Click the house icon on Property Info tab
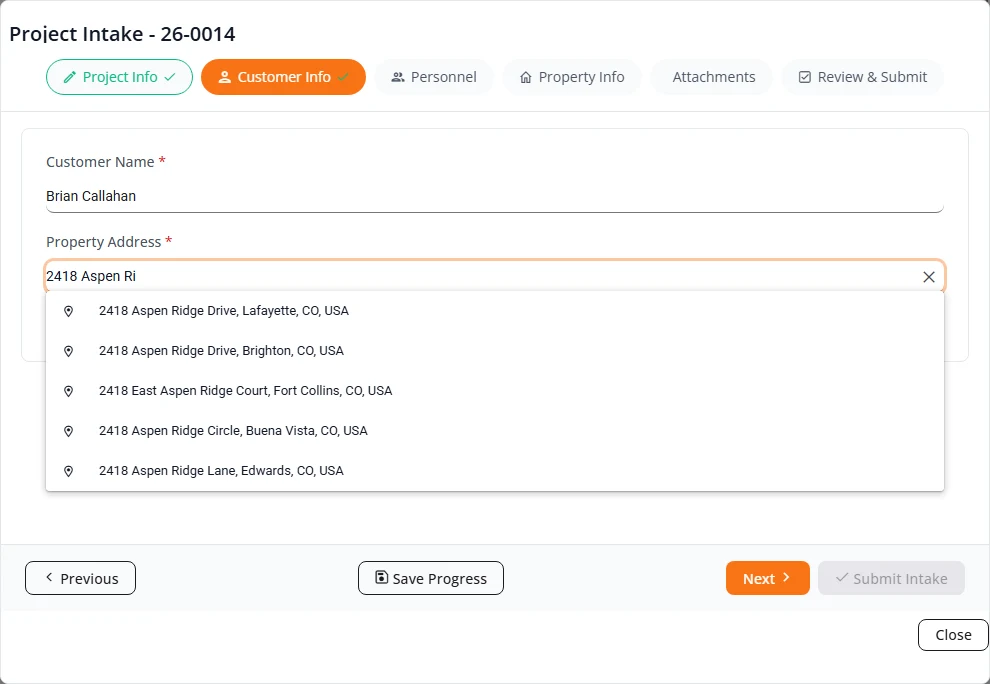This screenshot has height=684, width=990. (525, 77)
